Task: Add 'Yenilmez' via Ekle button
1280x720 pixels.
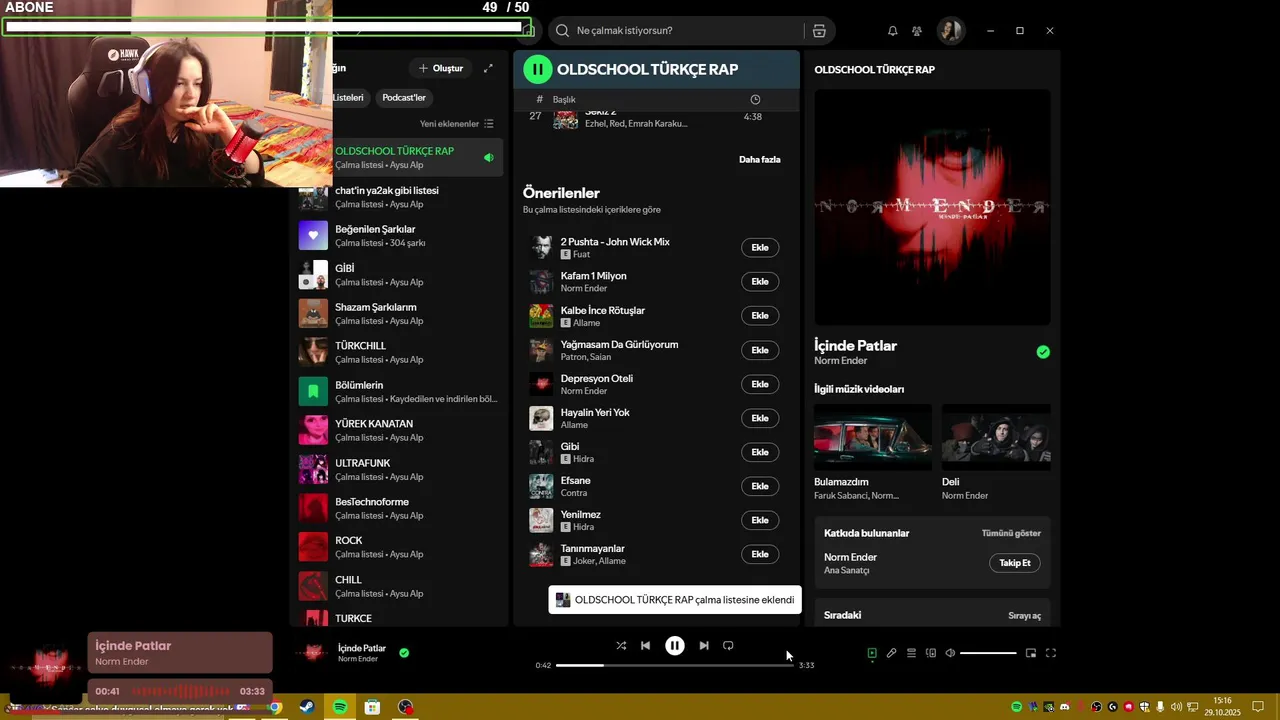Action: (x=760, y=520)
